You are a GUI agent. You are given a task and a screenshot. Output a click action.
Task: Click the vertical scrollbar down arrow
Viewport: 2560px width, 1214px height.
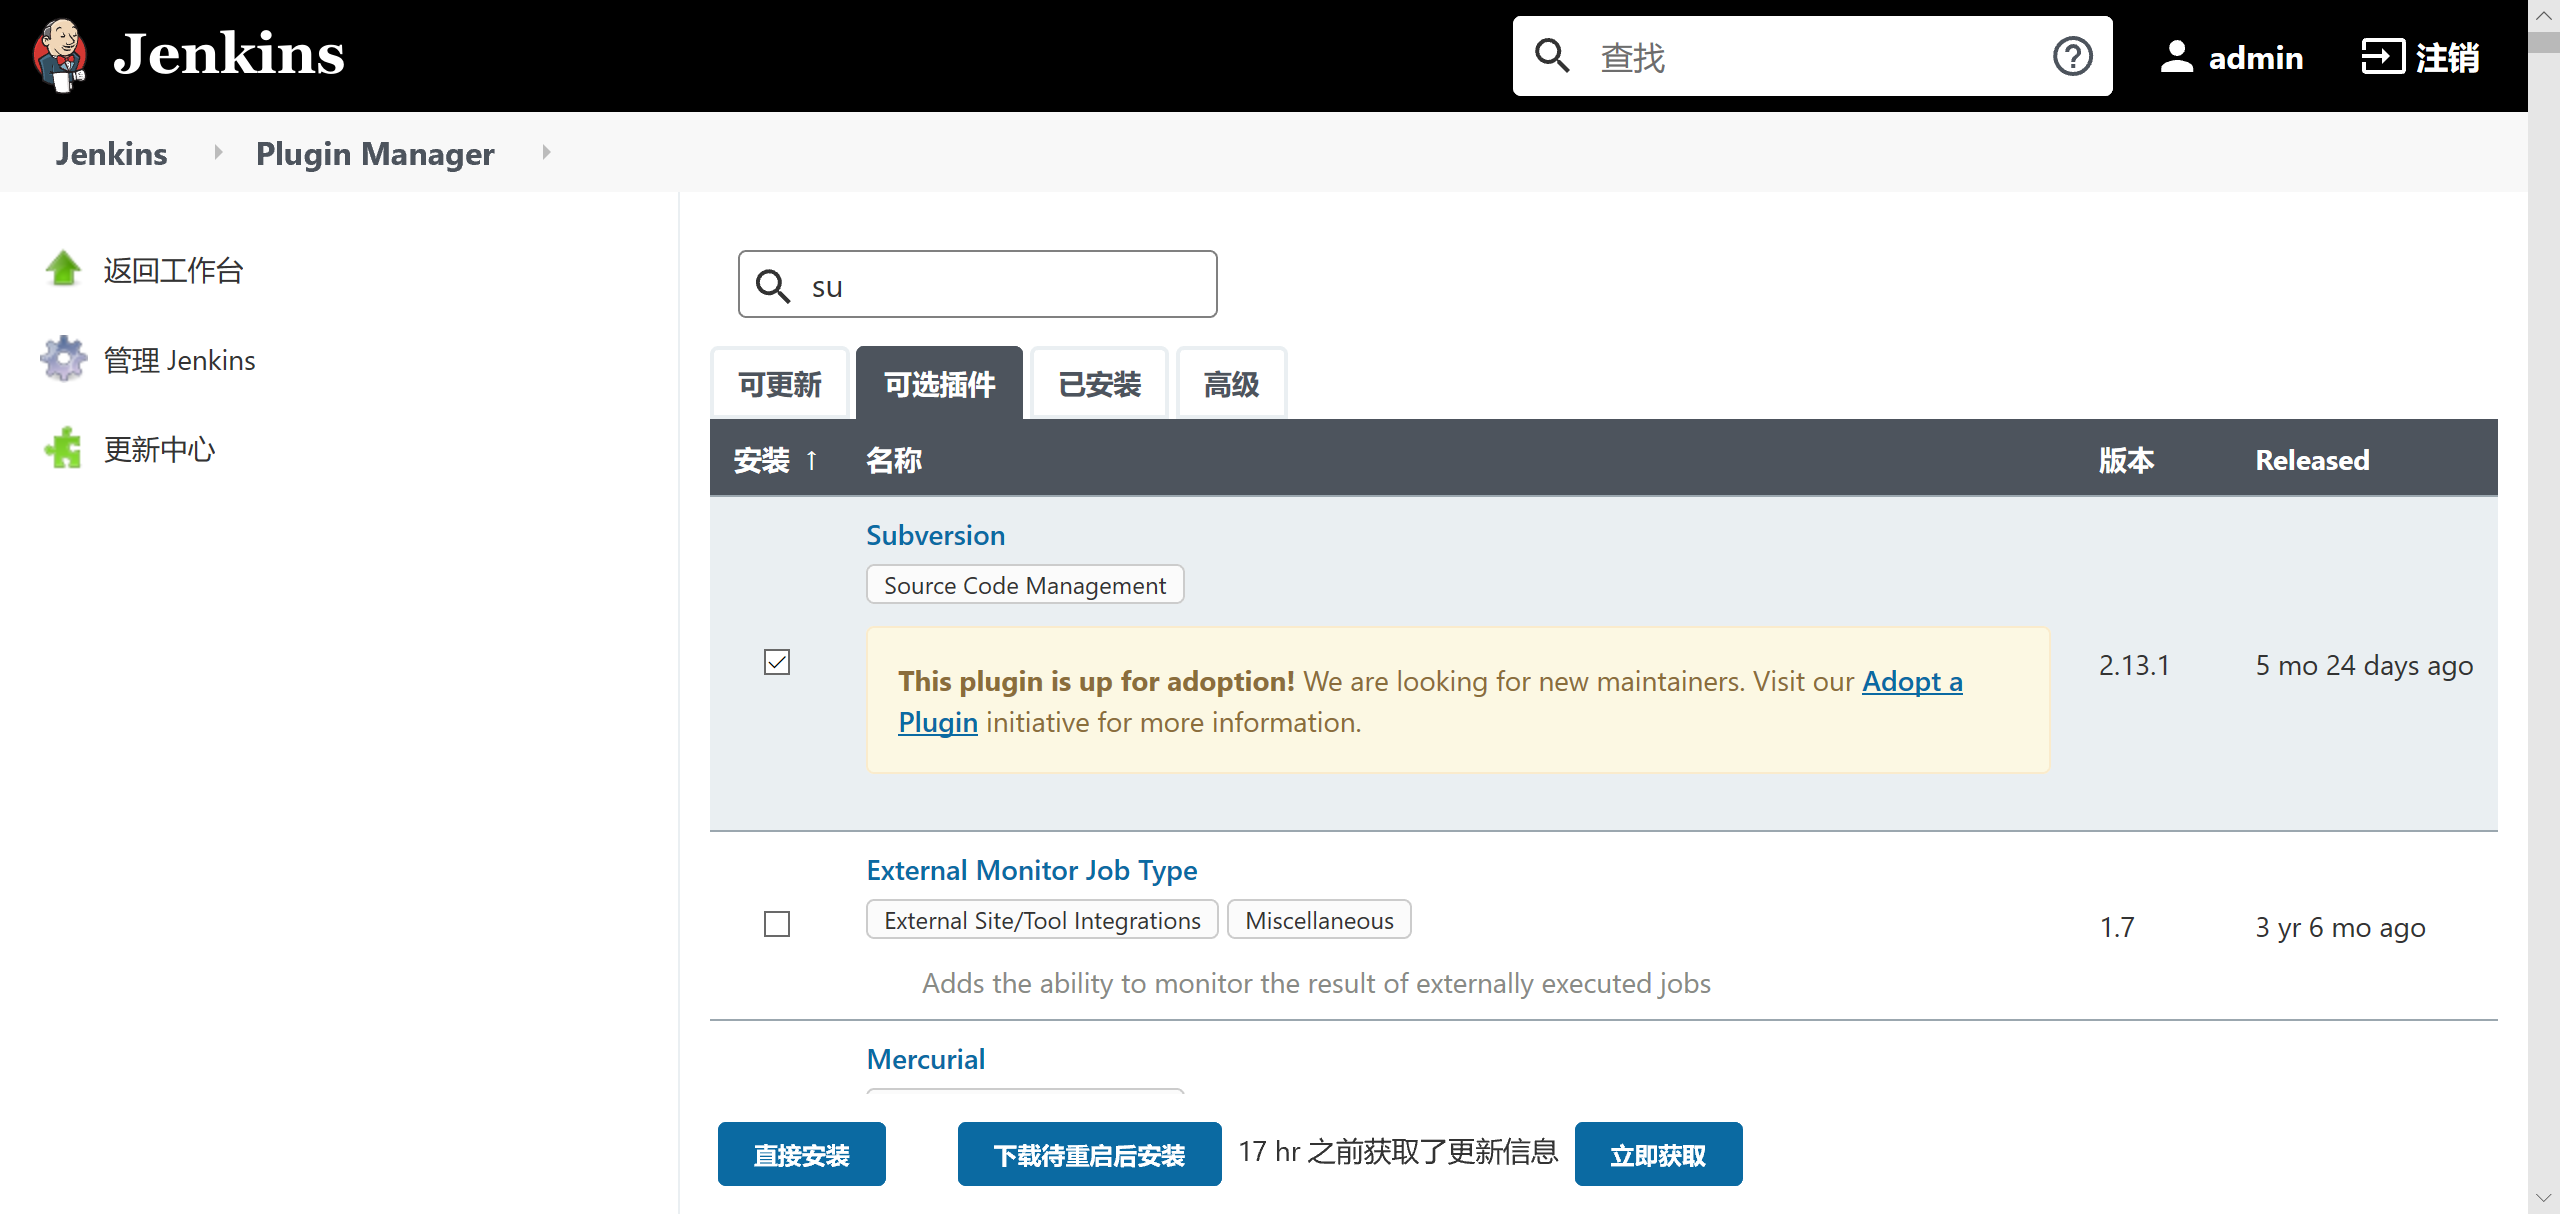point(2543,1197)
